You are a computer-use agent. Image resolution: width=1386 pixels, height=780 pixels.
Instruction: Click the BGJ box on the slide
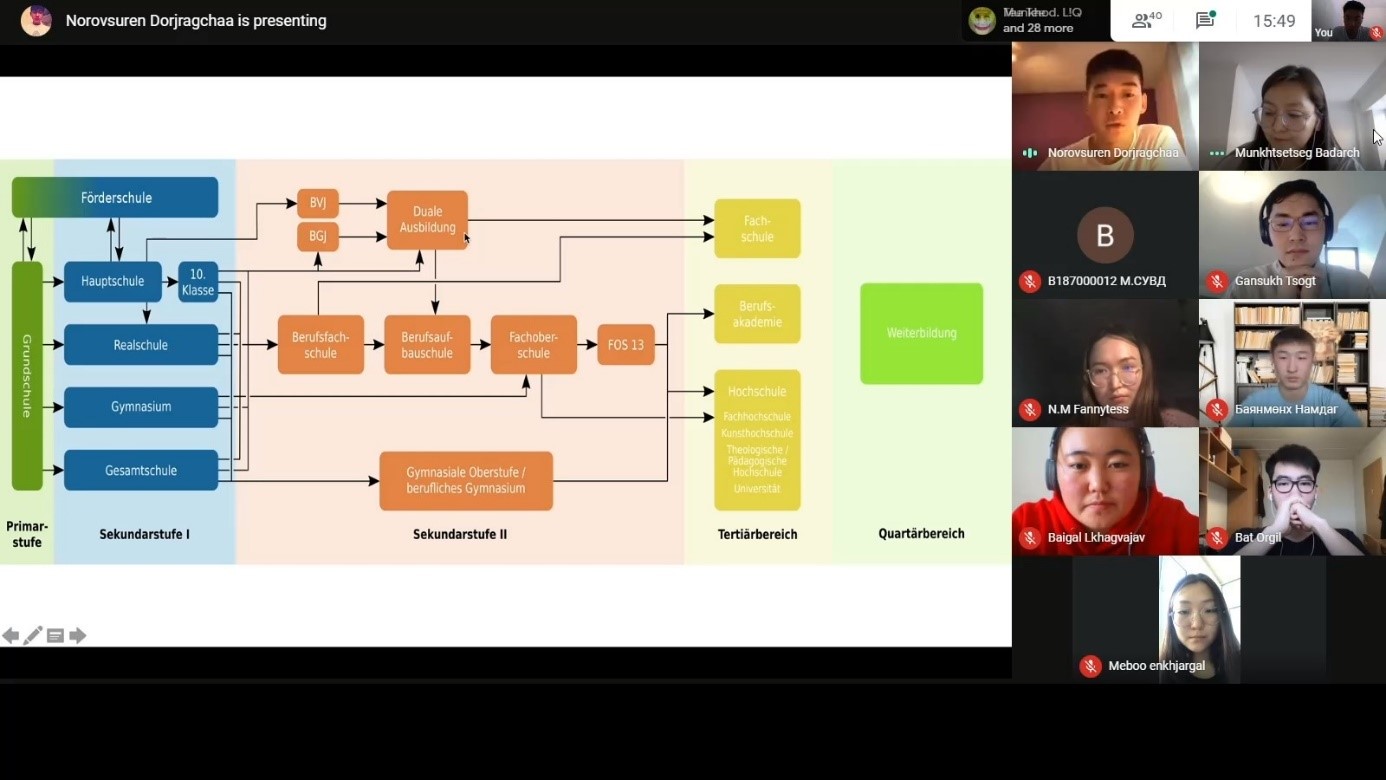coord(318,237)
